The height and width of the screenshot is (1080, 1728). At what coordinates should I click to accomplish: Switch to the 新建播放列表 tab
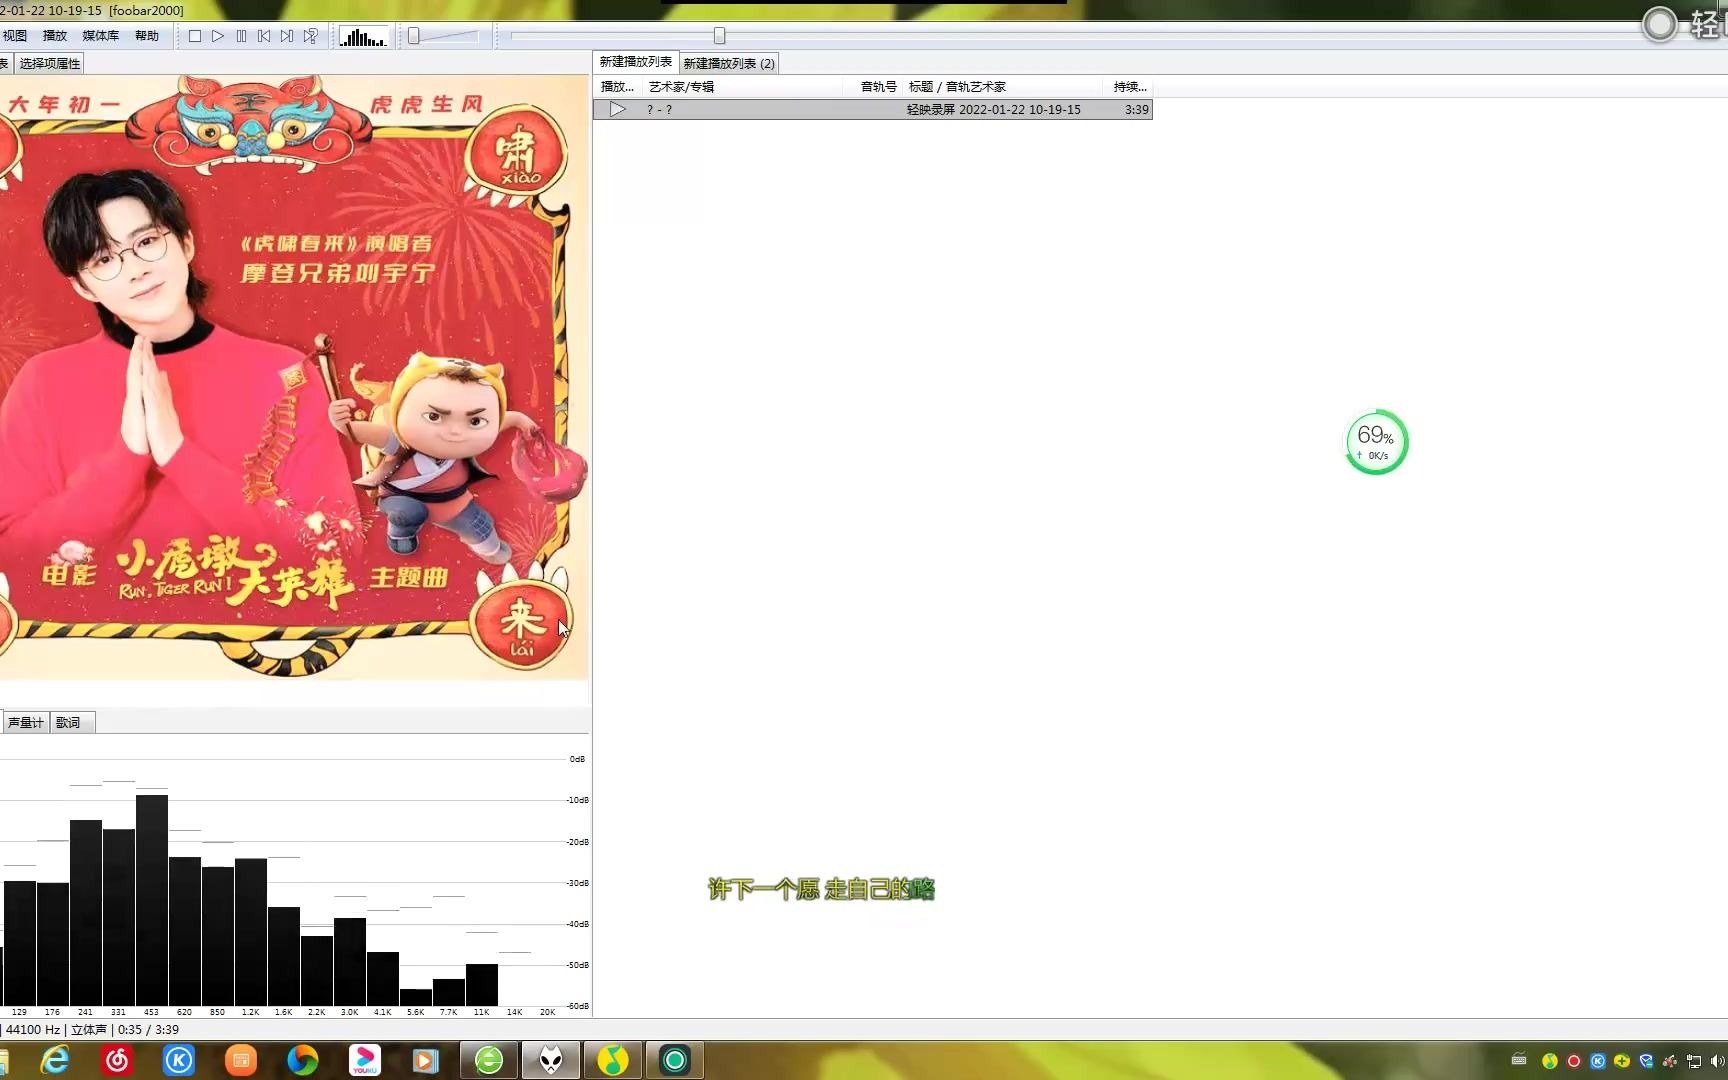[636, 62]
